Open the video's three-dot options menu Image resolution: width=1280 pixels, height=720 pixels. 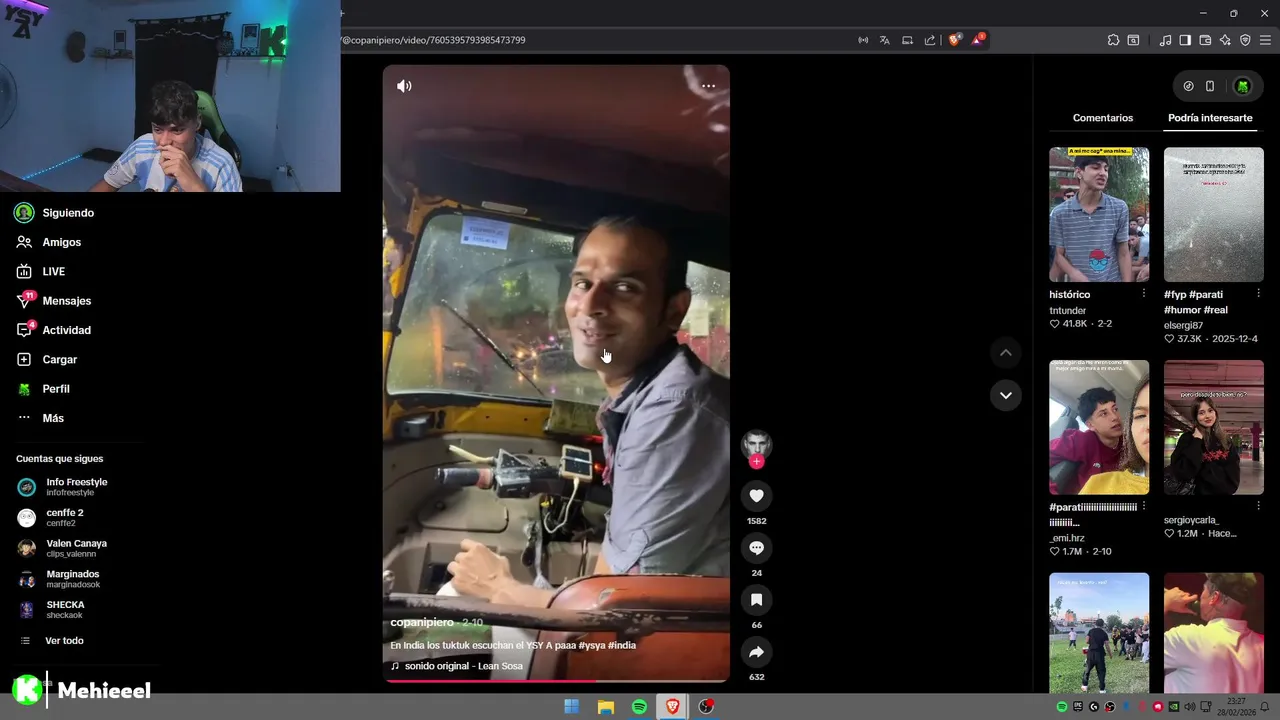coord(708,86)
